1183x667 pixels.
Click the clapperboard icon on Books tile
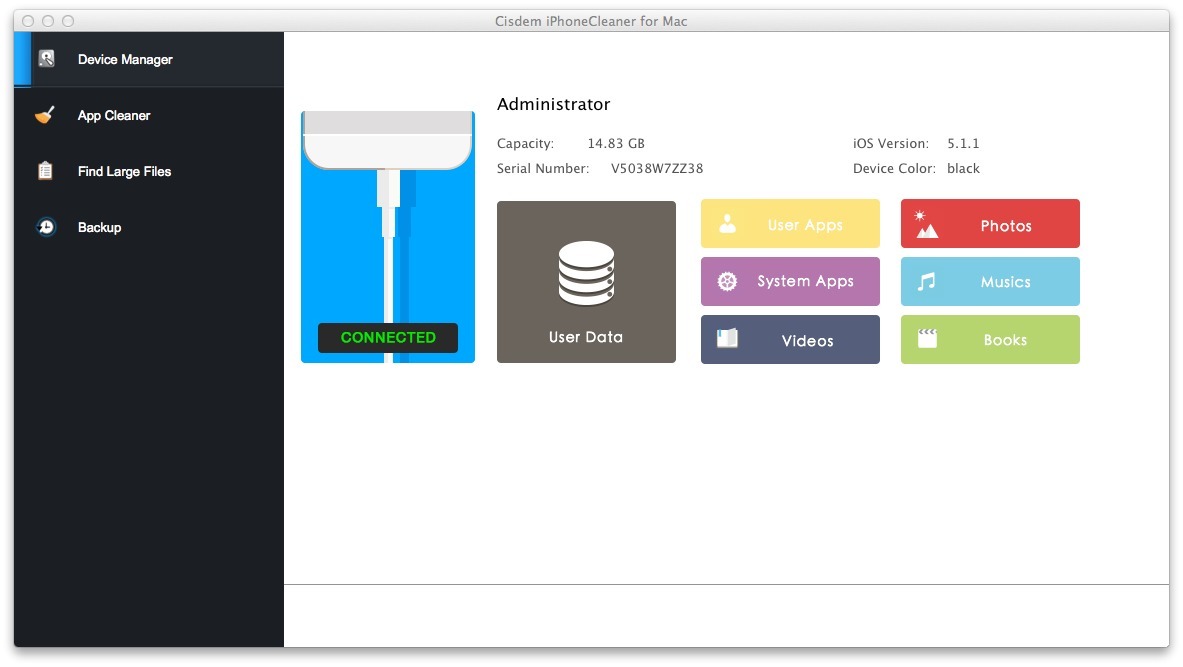[x=927, y=339]
